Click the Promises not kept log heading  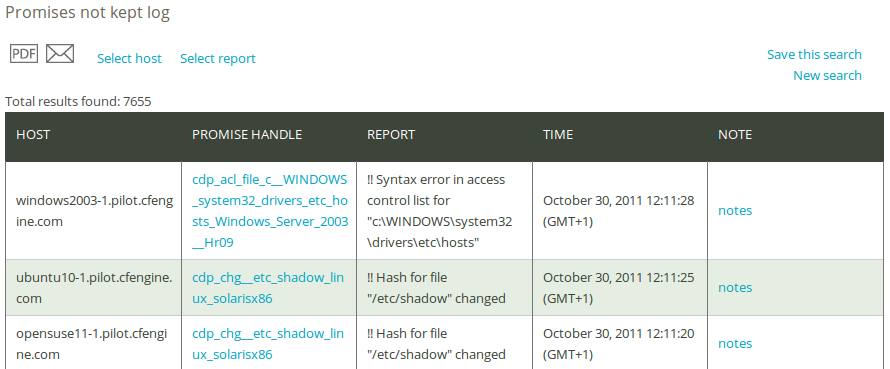[87, 12]
